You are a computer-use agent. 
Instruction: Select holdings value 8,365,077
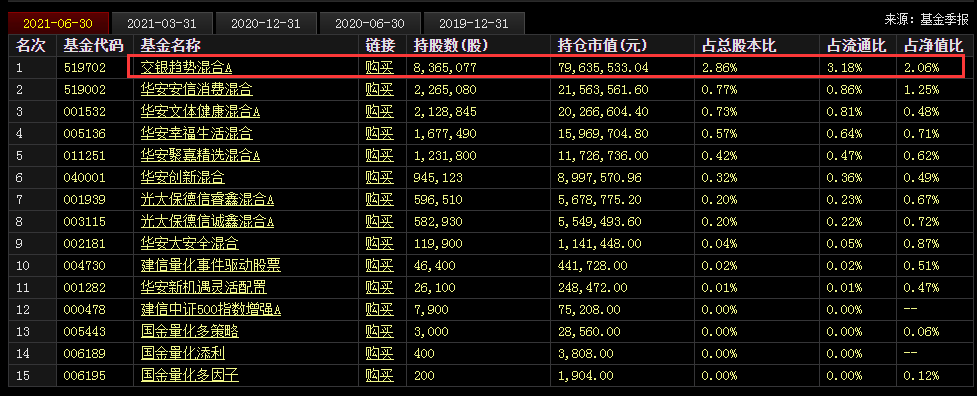(444, 68)
